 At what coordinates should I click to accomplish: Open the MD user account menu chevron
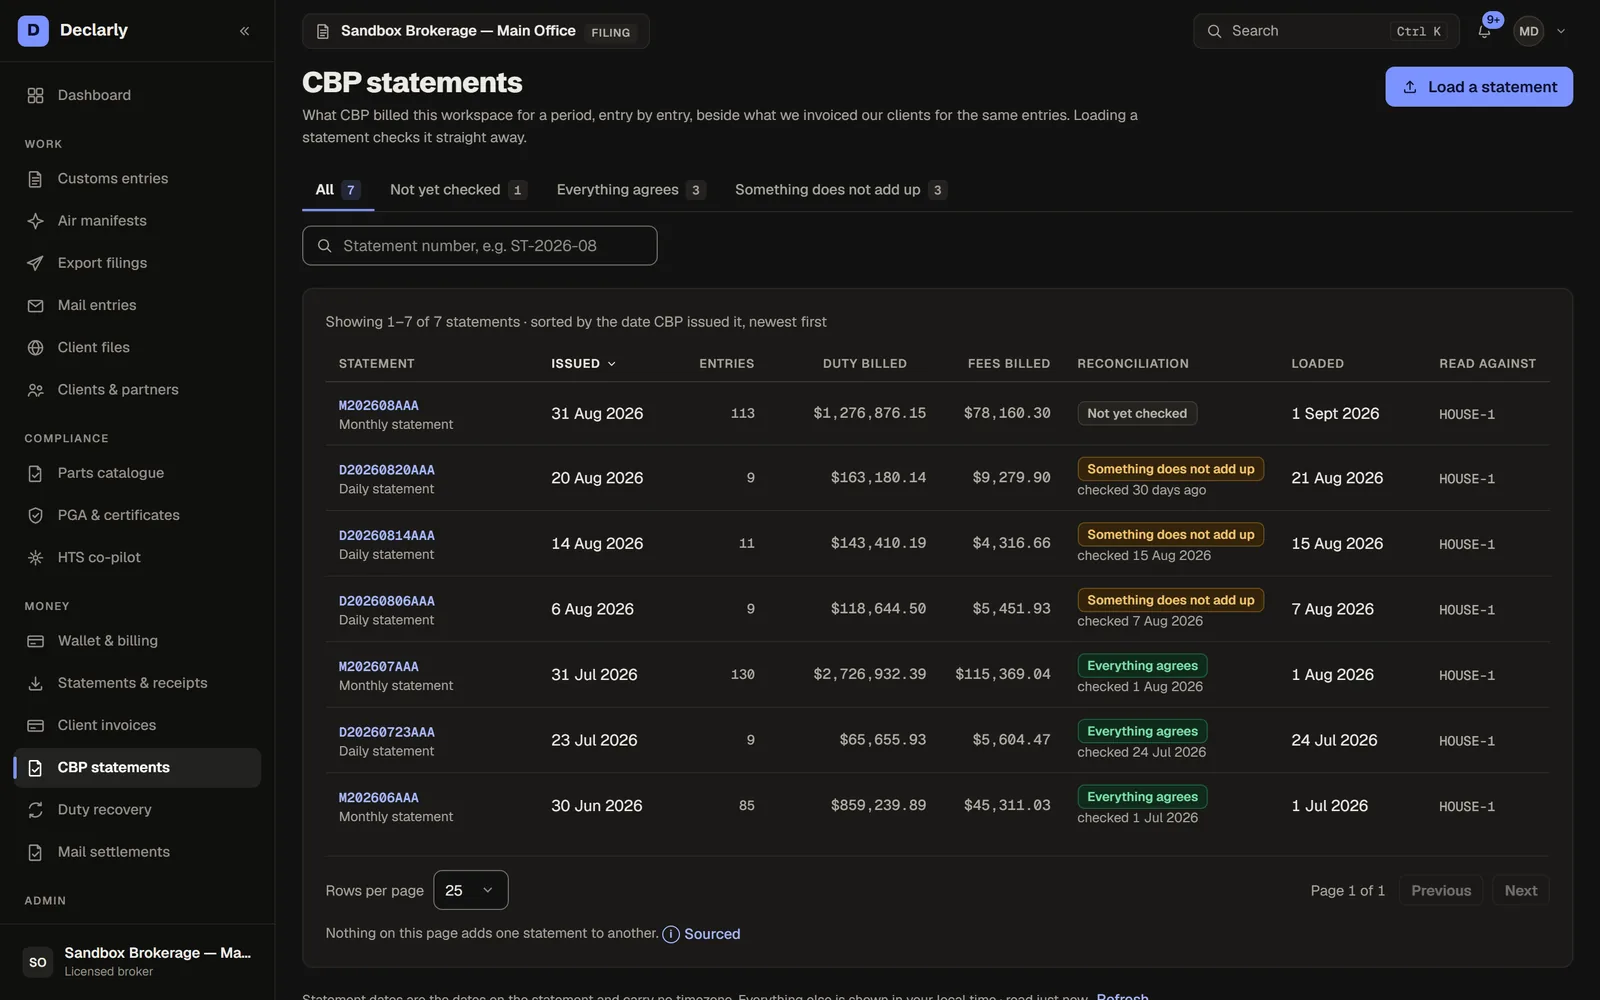click(1561, 31)
